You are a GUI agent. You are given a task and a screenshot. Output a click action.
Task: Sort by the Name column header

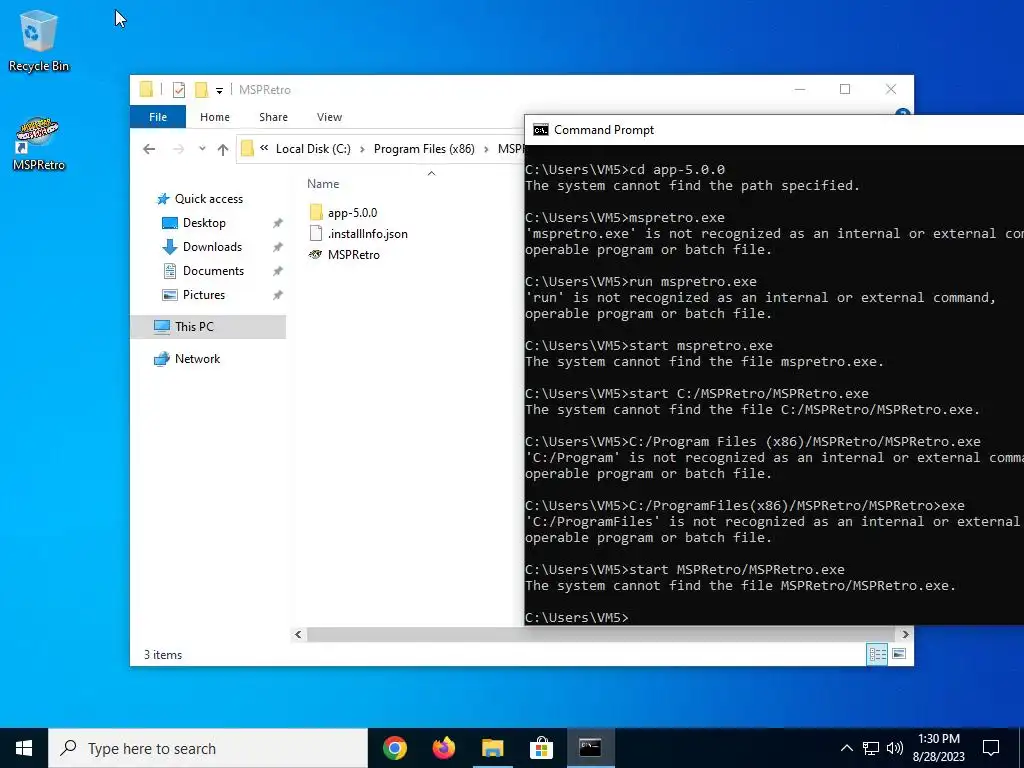pyautogui.click(x=323, y=184)
